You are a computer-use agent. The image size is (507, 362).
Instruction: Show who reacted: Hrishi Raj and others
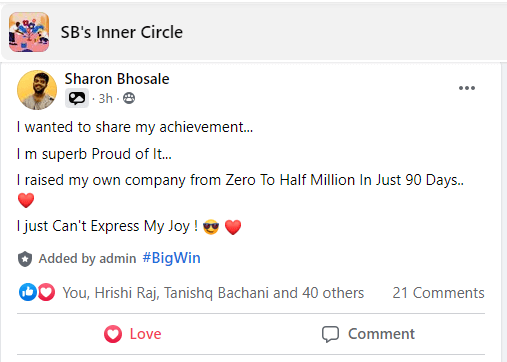tap(213, 293)
